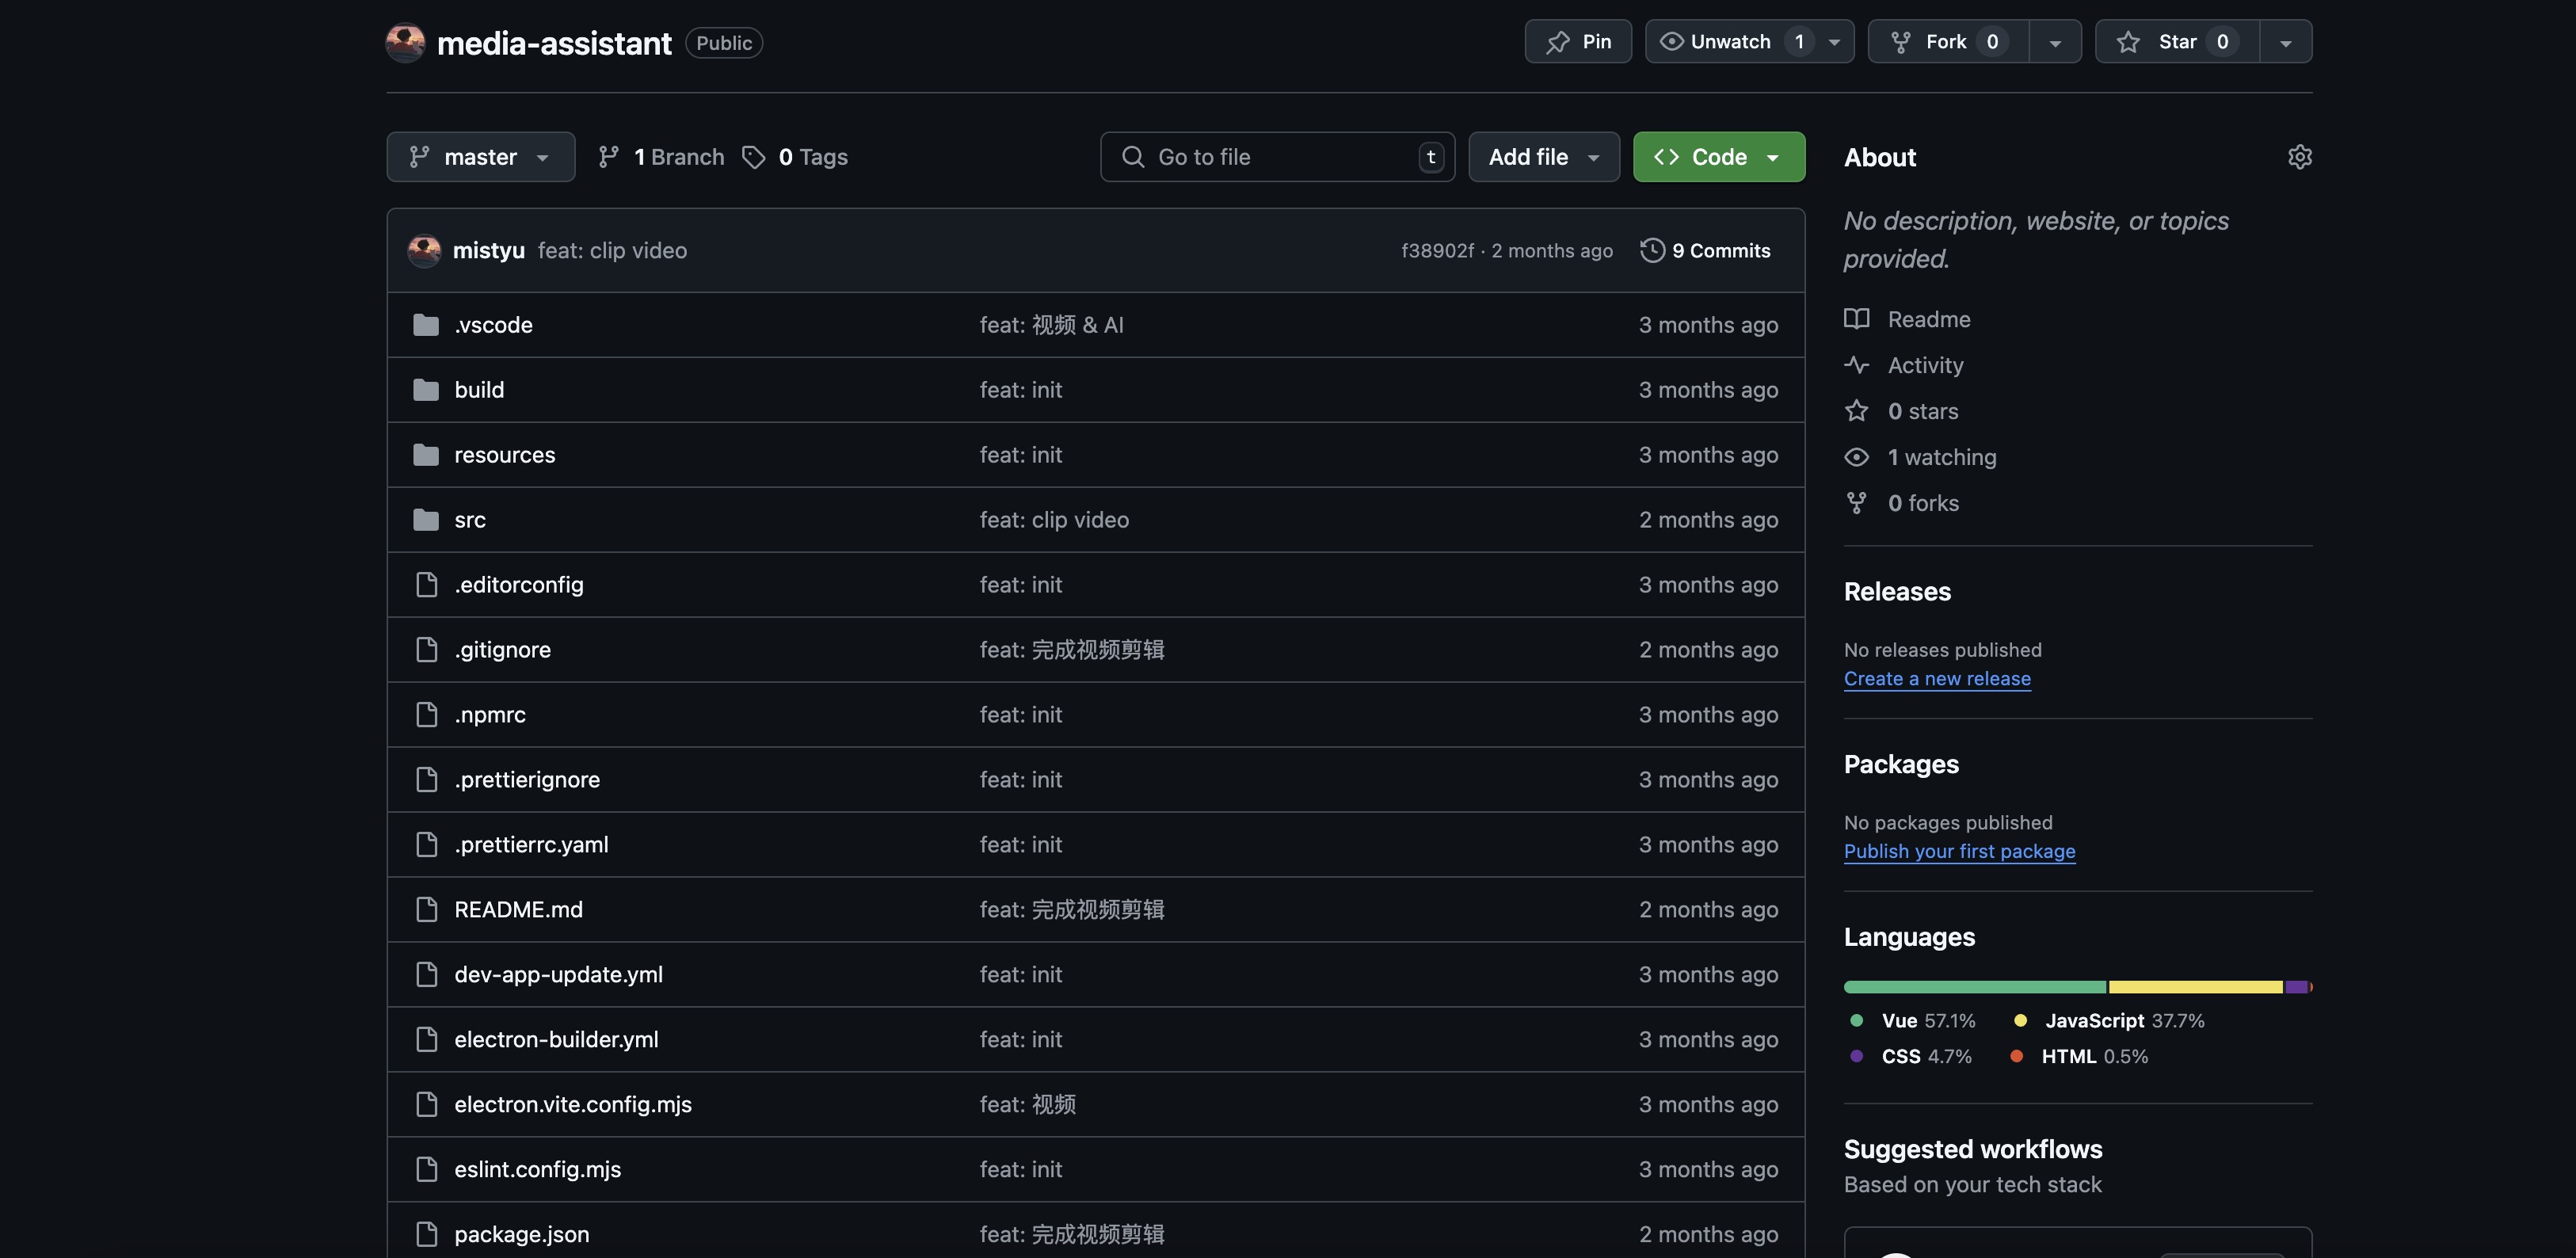Star the repository
Screen dimensions: 2576x1258
pos(2177,42)
